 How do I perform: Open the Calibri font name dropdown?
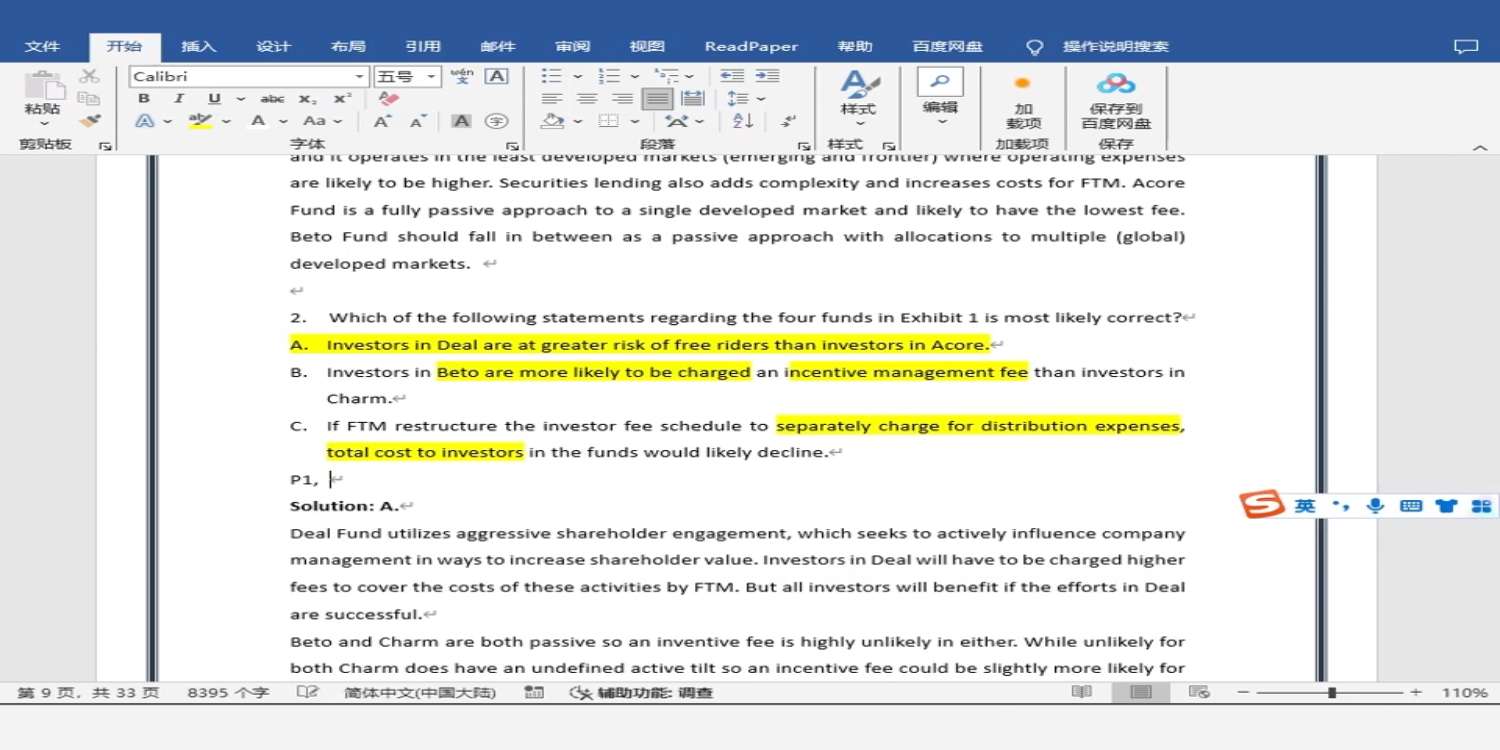pyautogui.click(x=360, y=76)
